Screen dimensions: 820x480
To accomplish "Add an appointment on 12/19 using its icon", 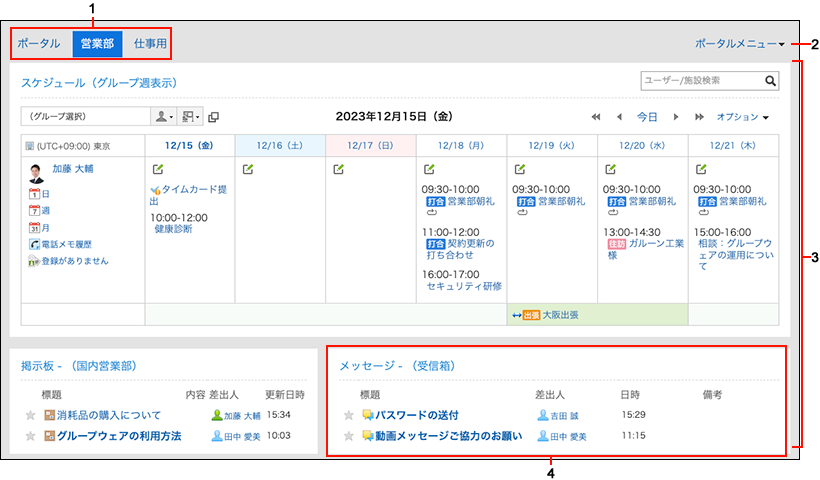I will click(519, 169).
